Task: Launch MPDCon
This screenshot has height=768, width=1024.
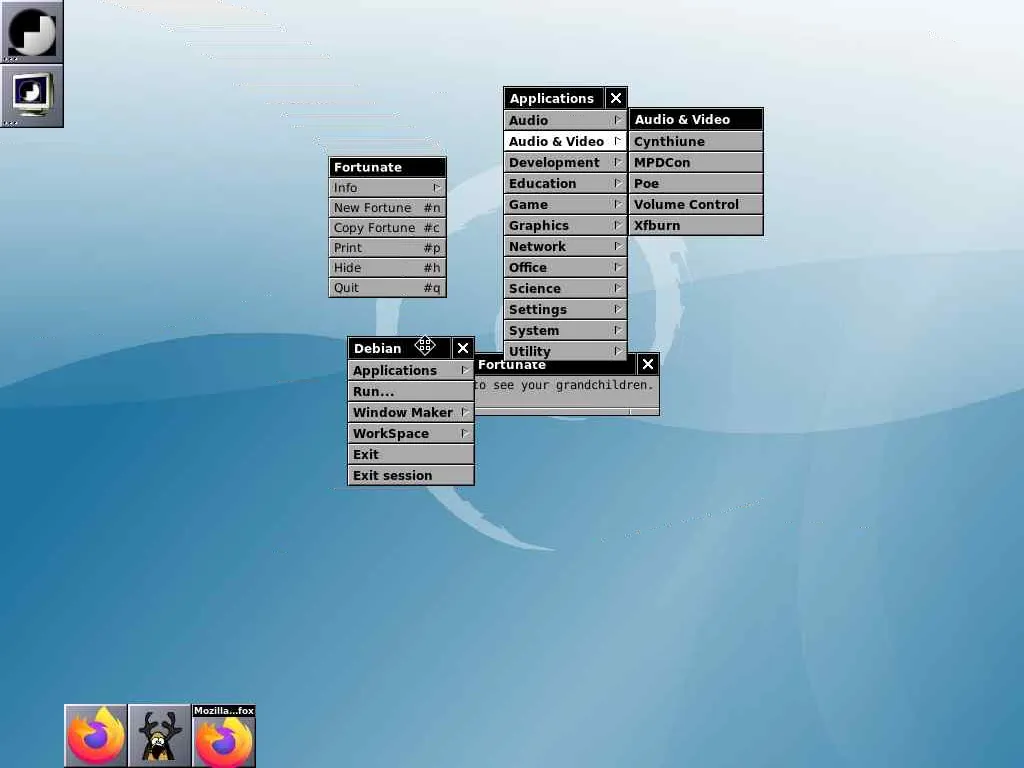Action: coord(696,162)
